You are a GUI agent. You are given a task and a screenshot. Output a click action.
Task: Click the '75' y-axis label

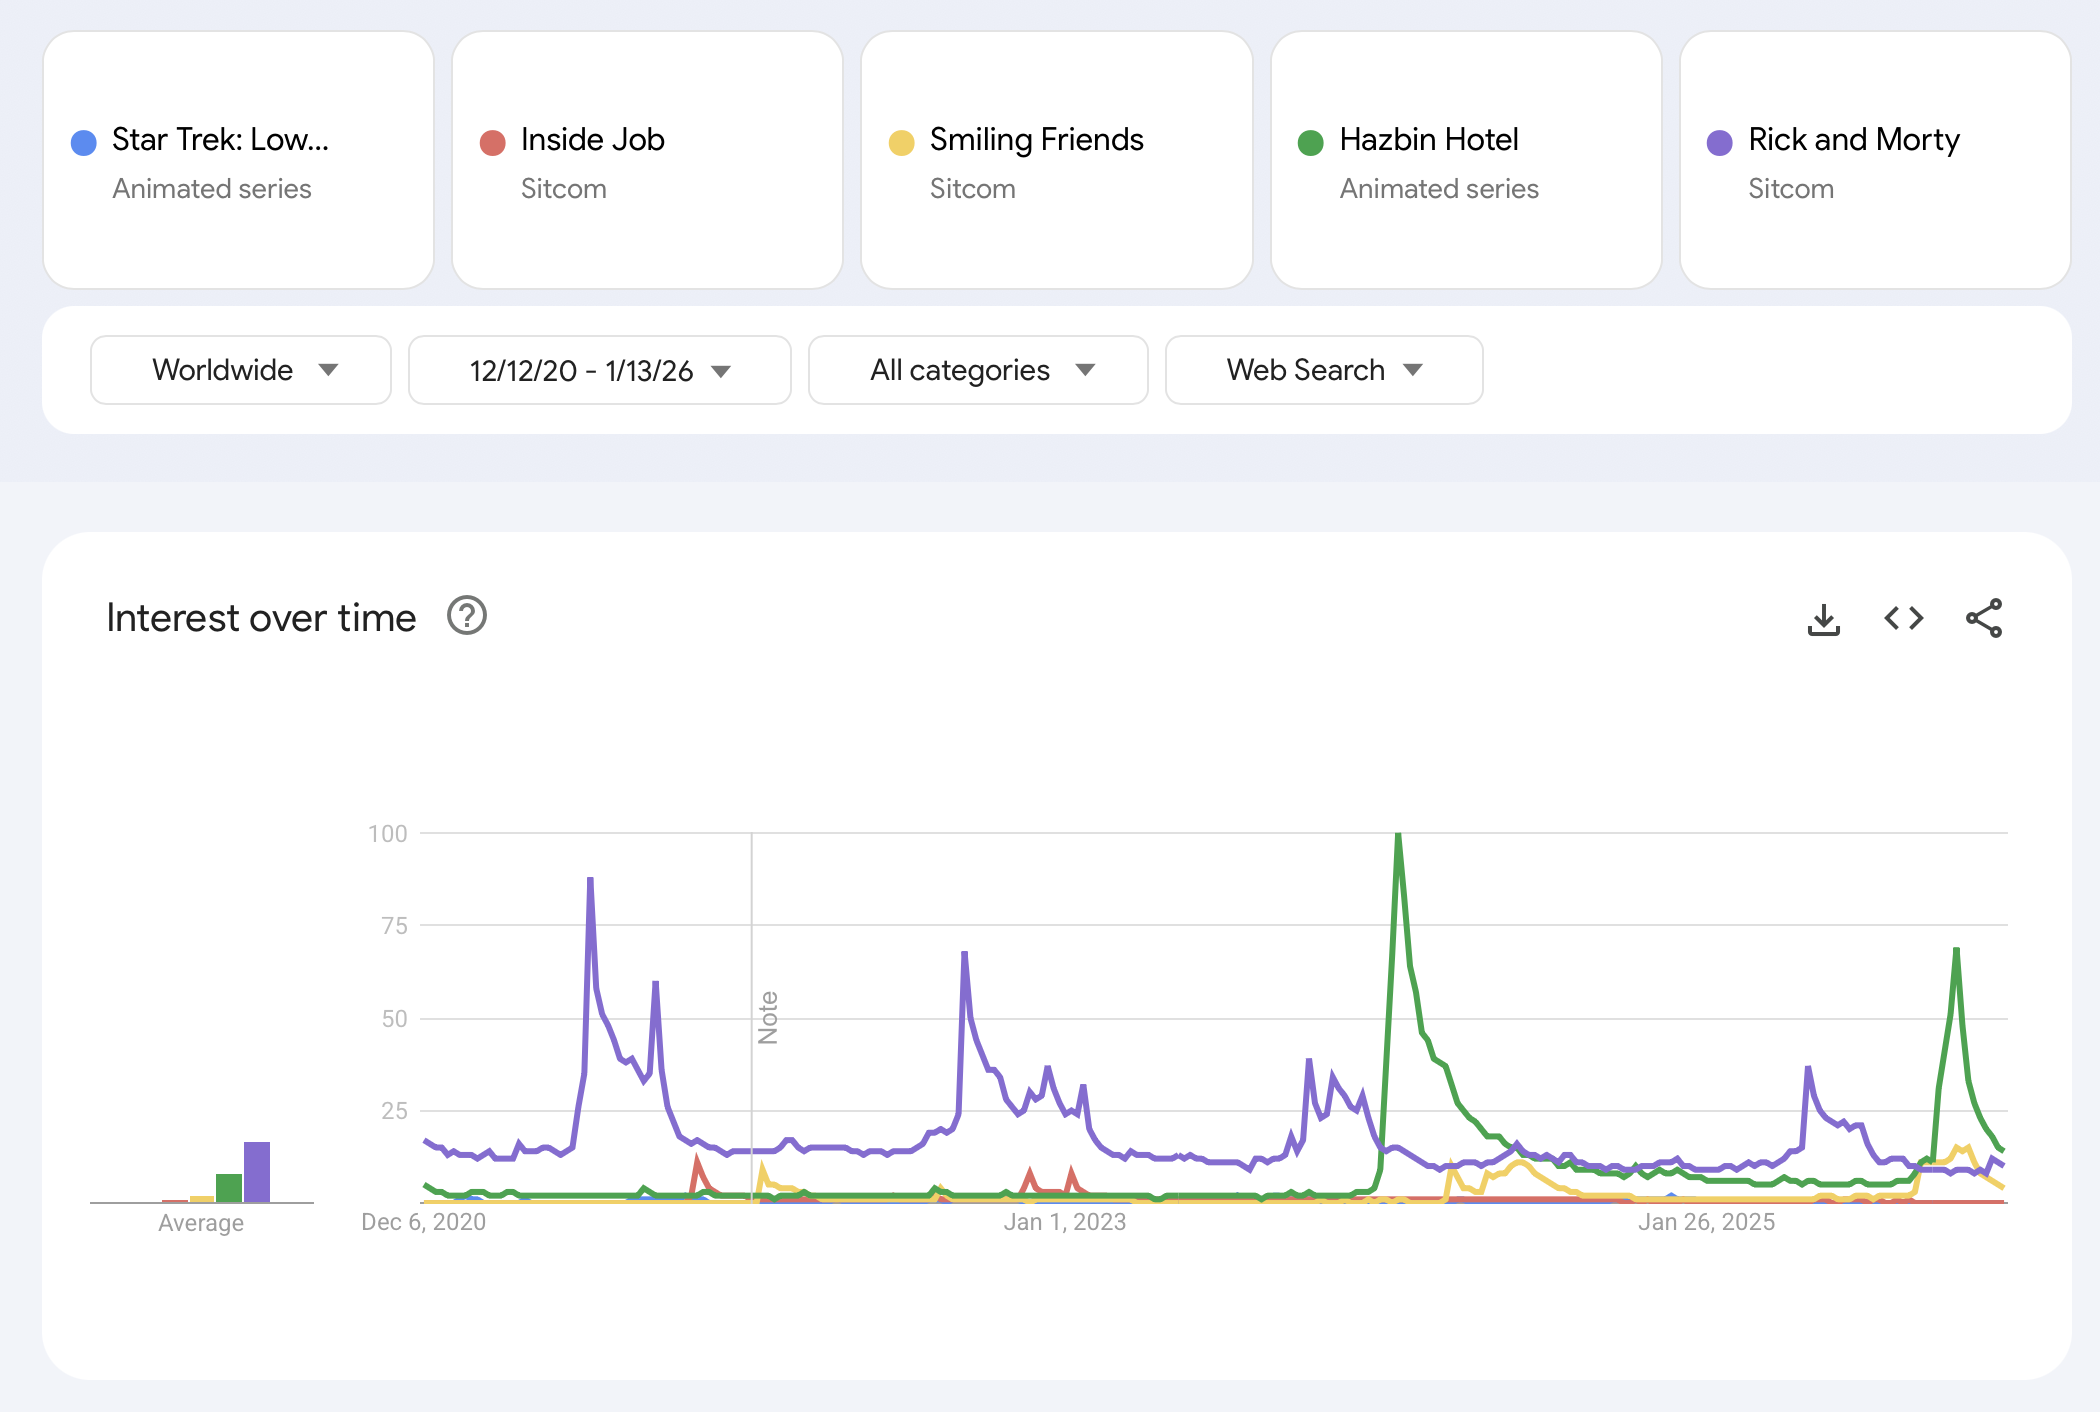(x=395, y=926)
